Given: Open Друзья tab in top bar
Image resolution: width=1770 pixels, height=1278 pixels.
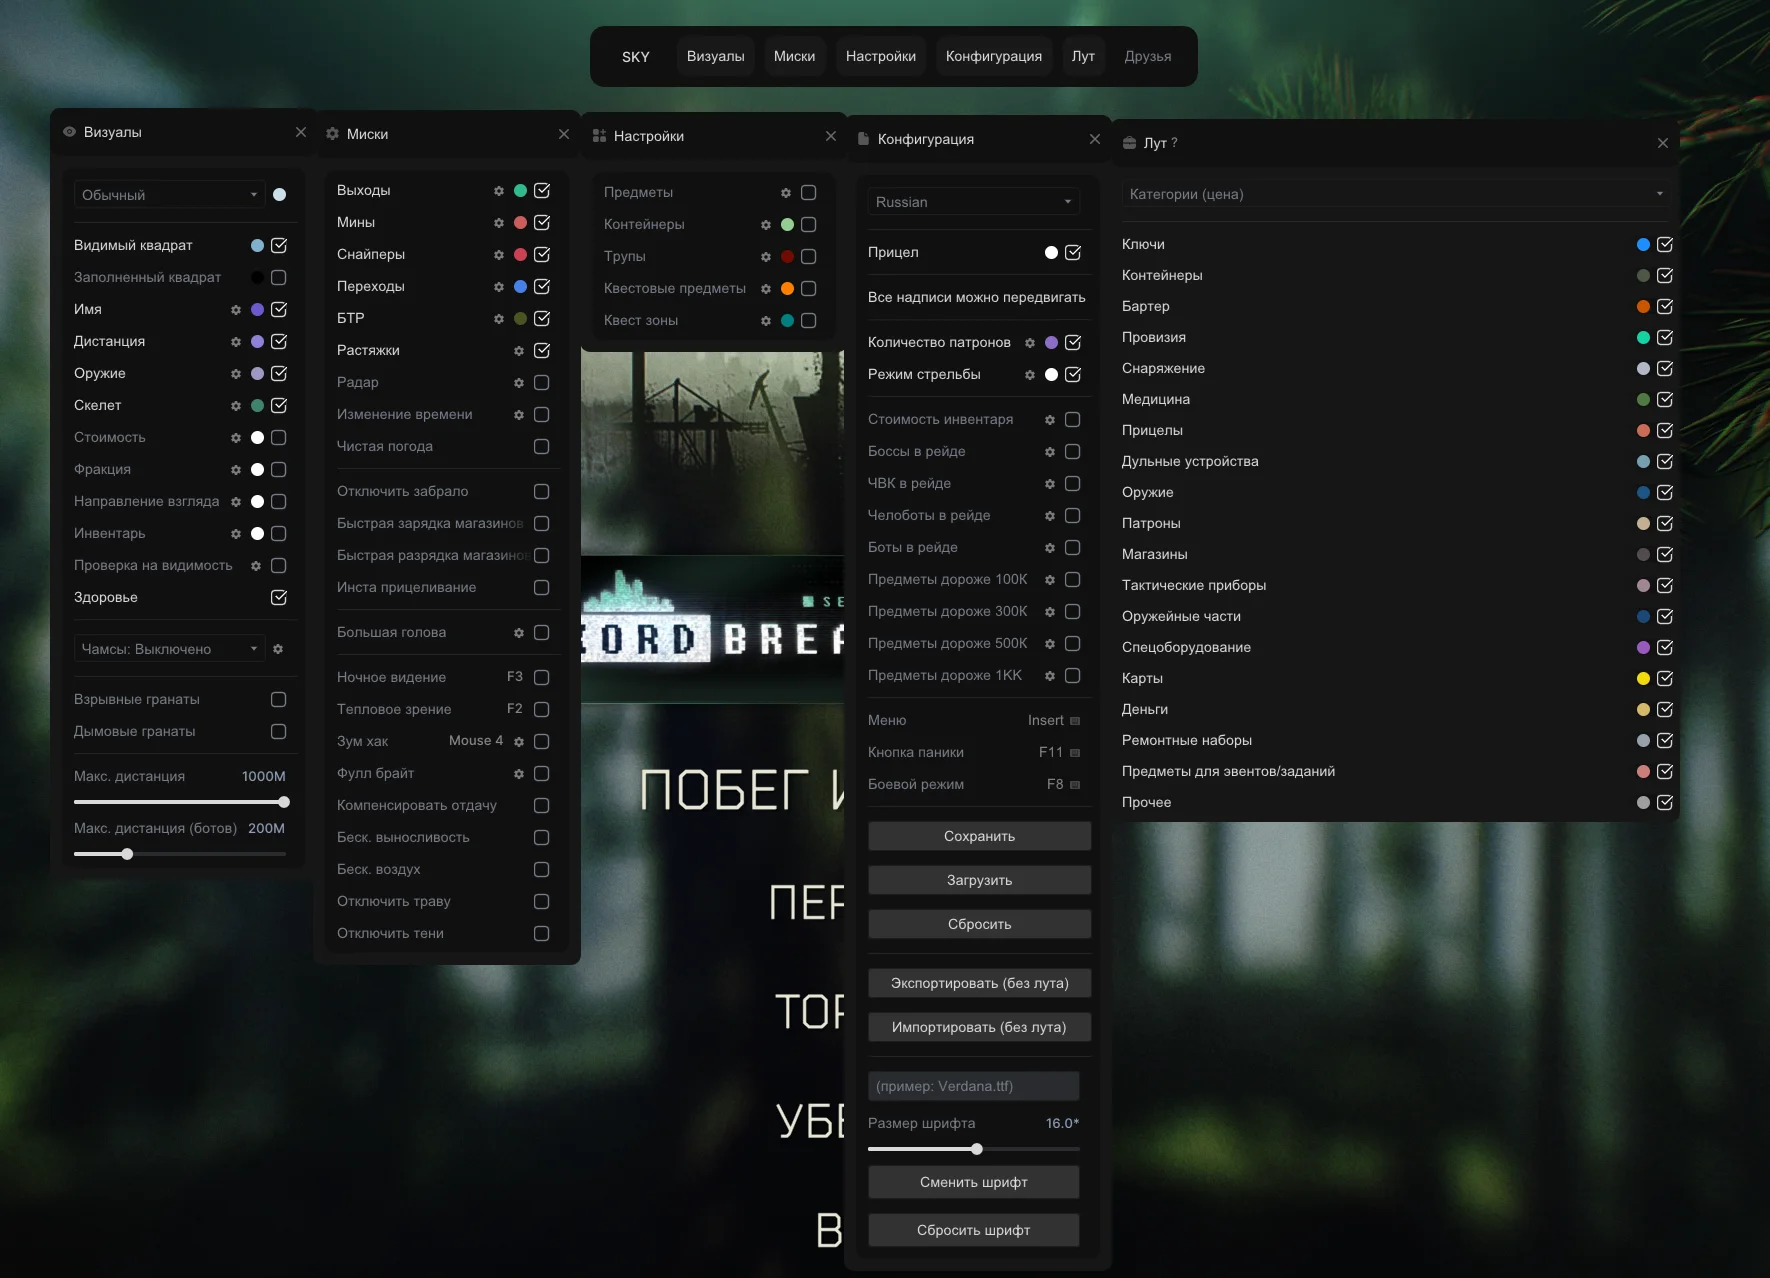Looking at the screenshot, I should [1148, 56].
